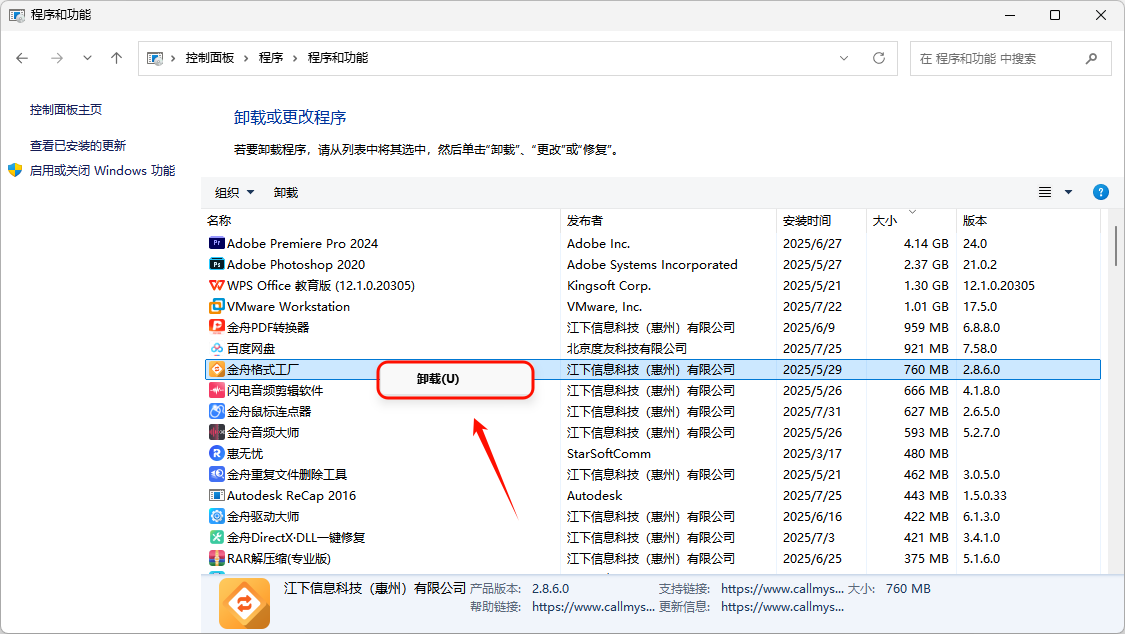Click the Adobe Photoshop 2020 app icon
Viewport: 1125px width, 634px height.
point(216,264)
